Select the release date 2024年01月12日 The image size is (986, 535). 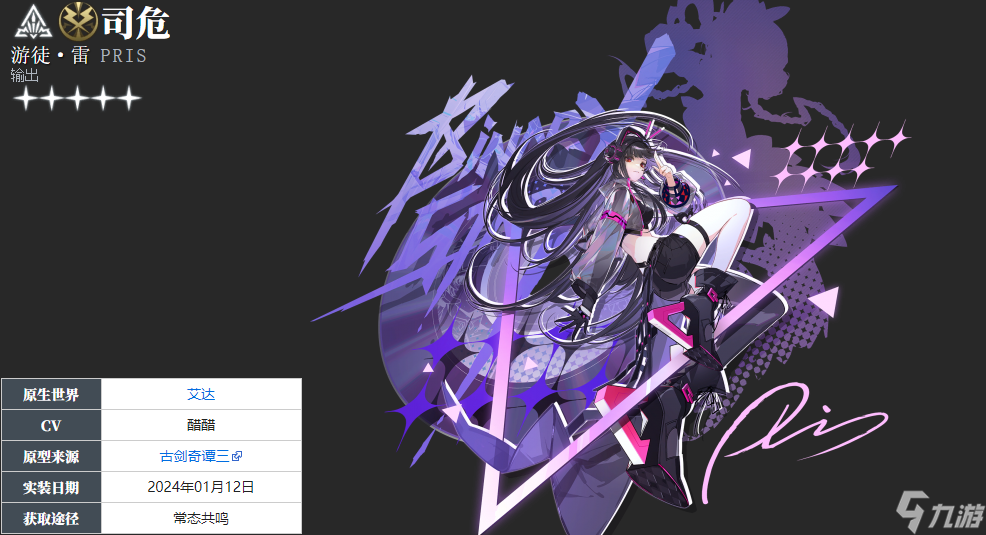click(201, 487)
